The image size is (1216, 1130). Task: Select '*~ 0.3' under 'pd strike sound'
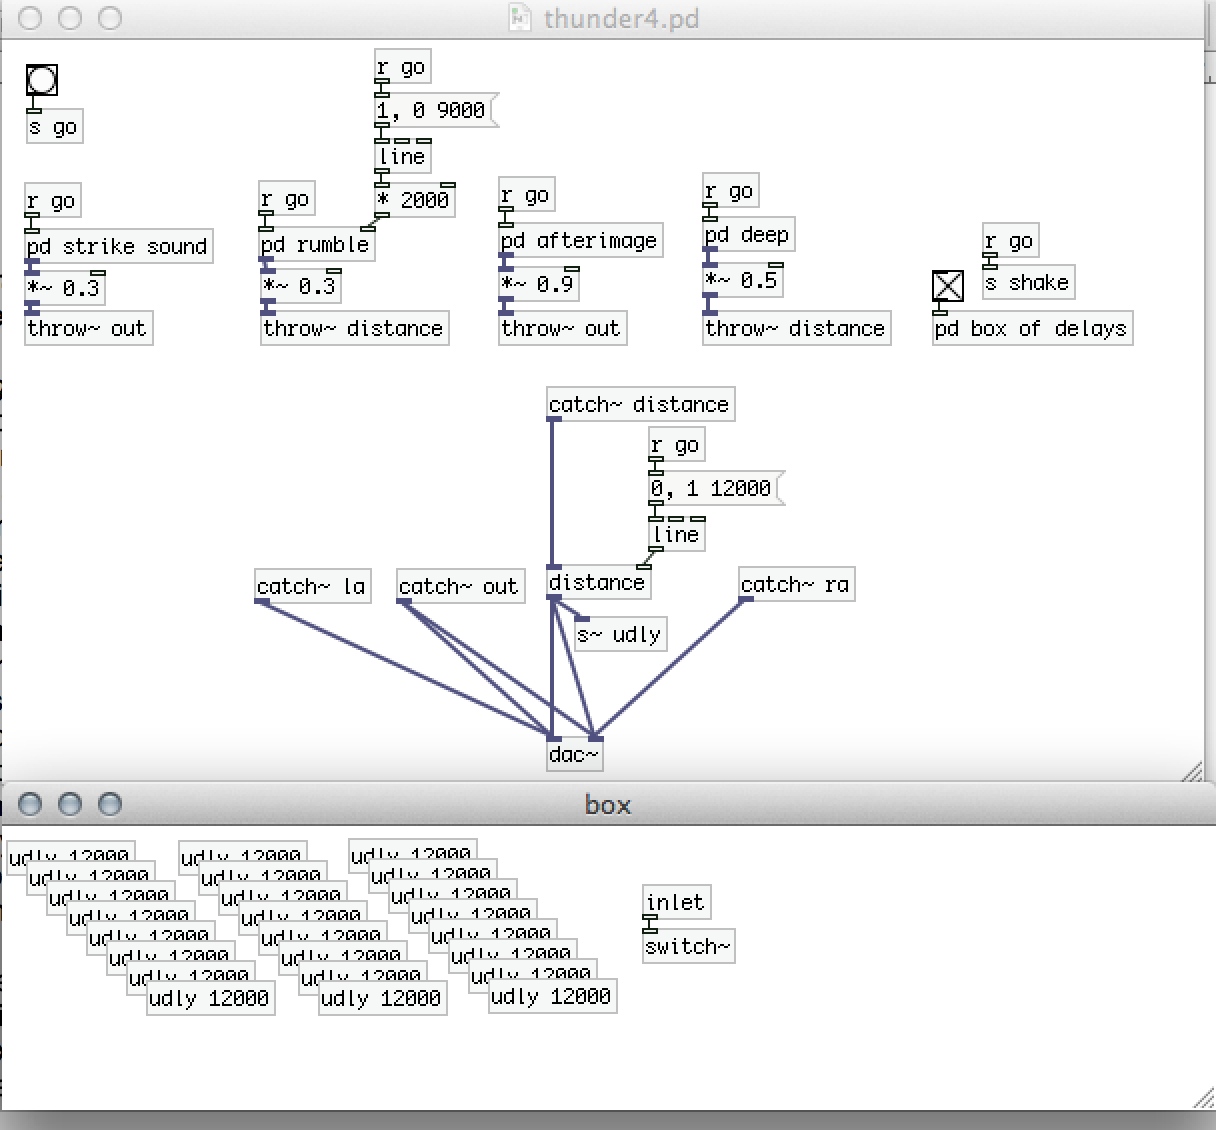pos(65,288)
